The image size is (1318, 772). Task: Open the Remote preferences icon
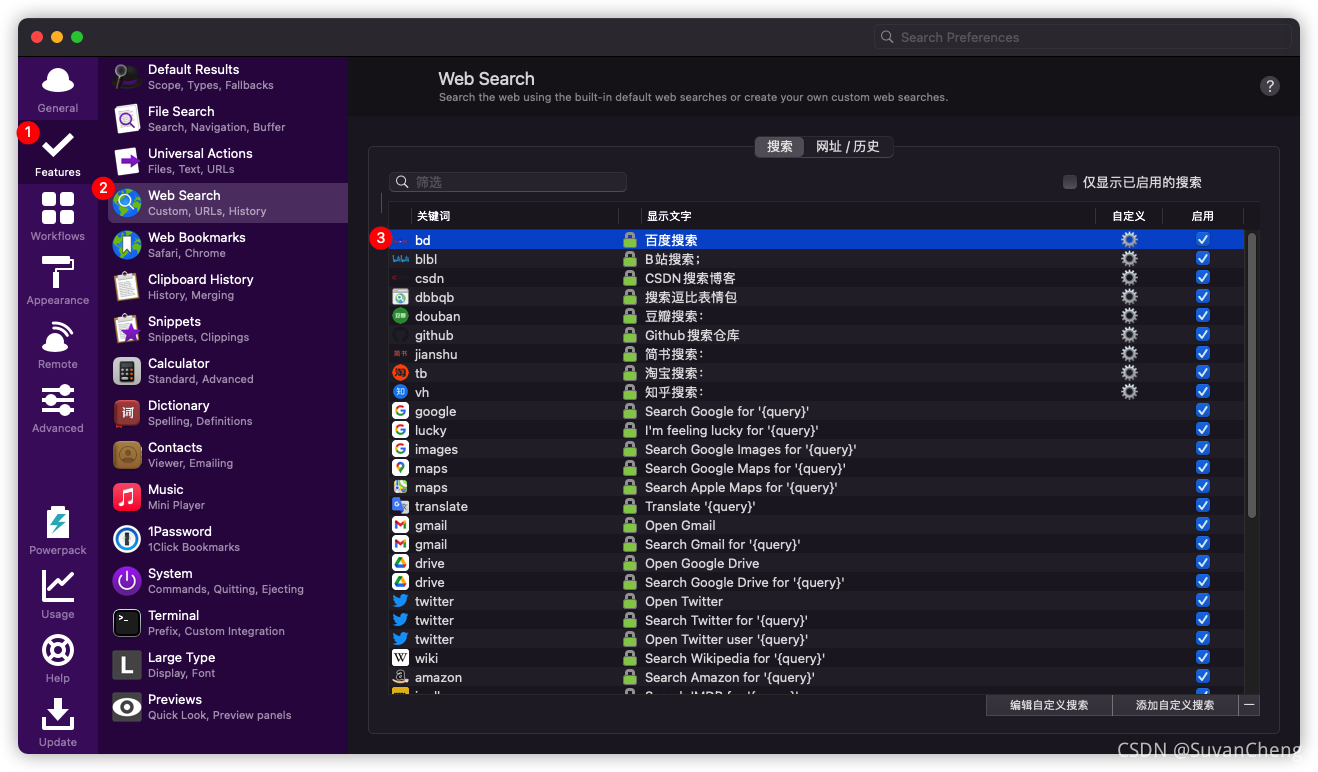pos(58,337)
